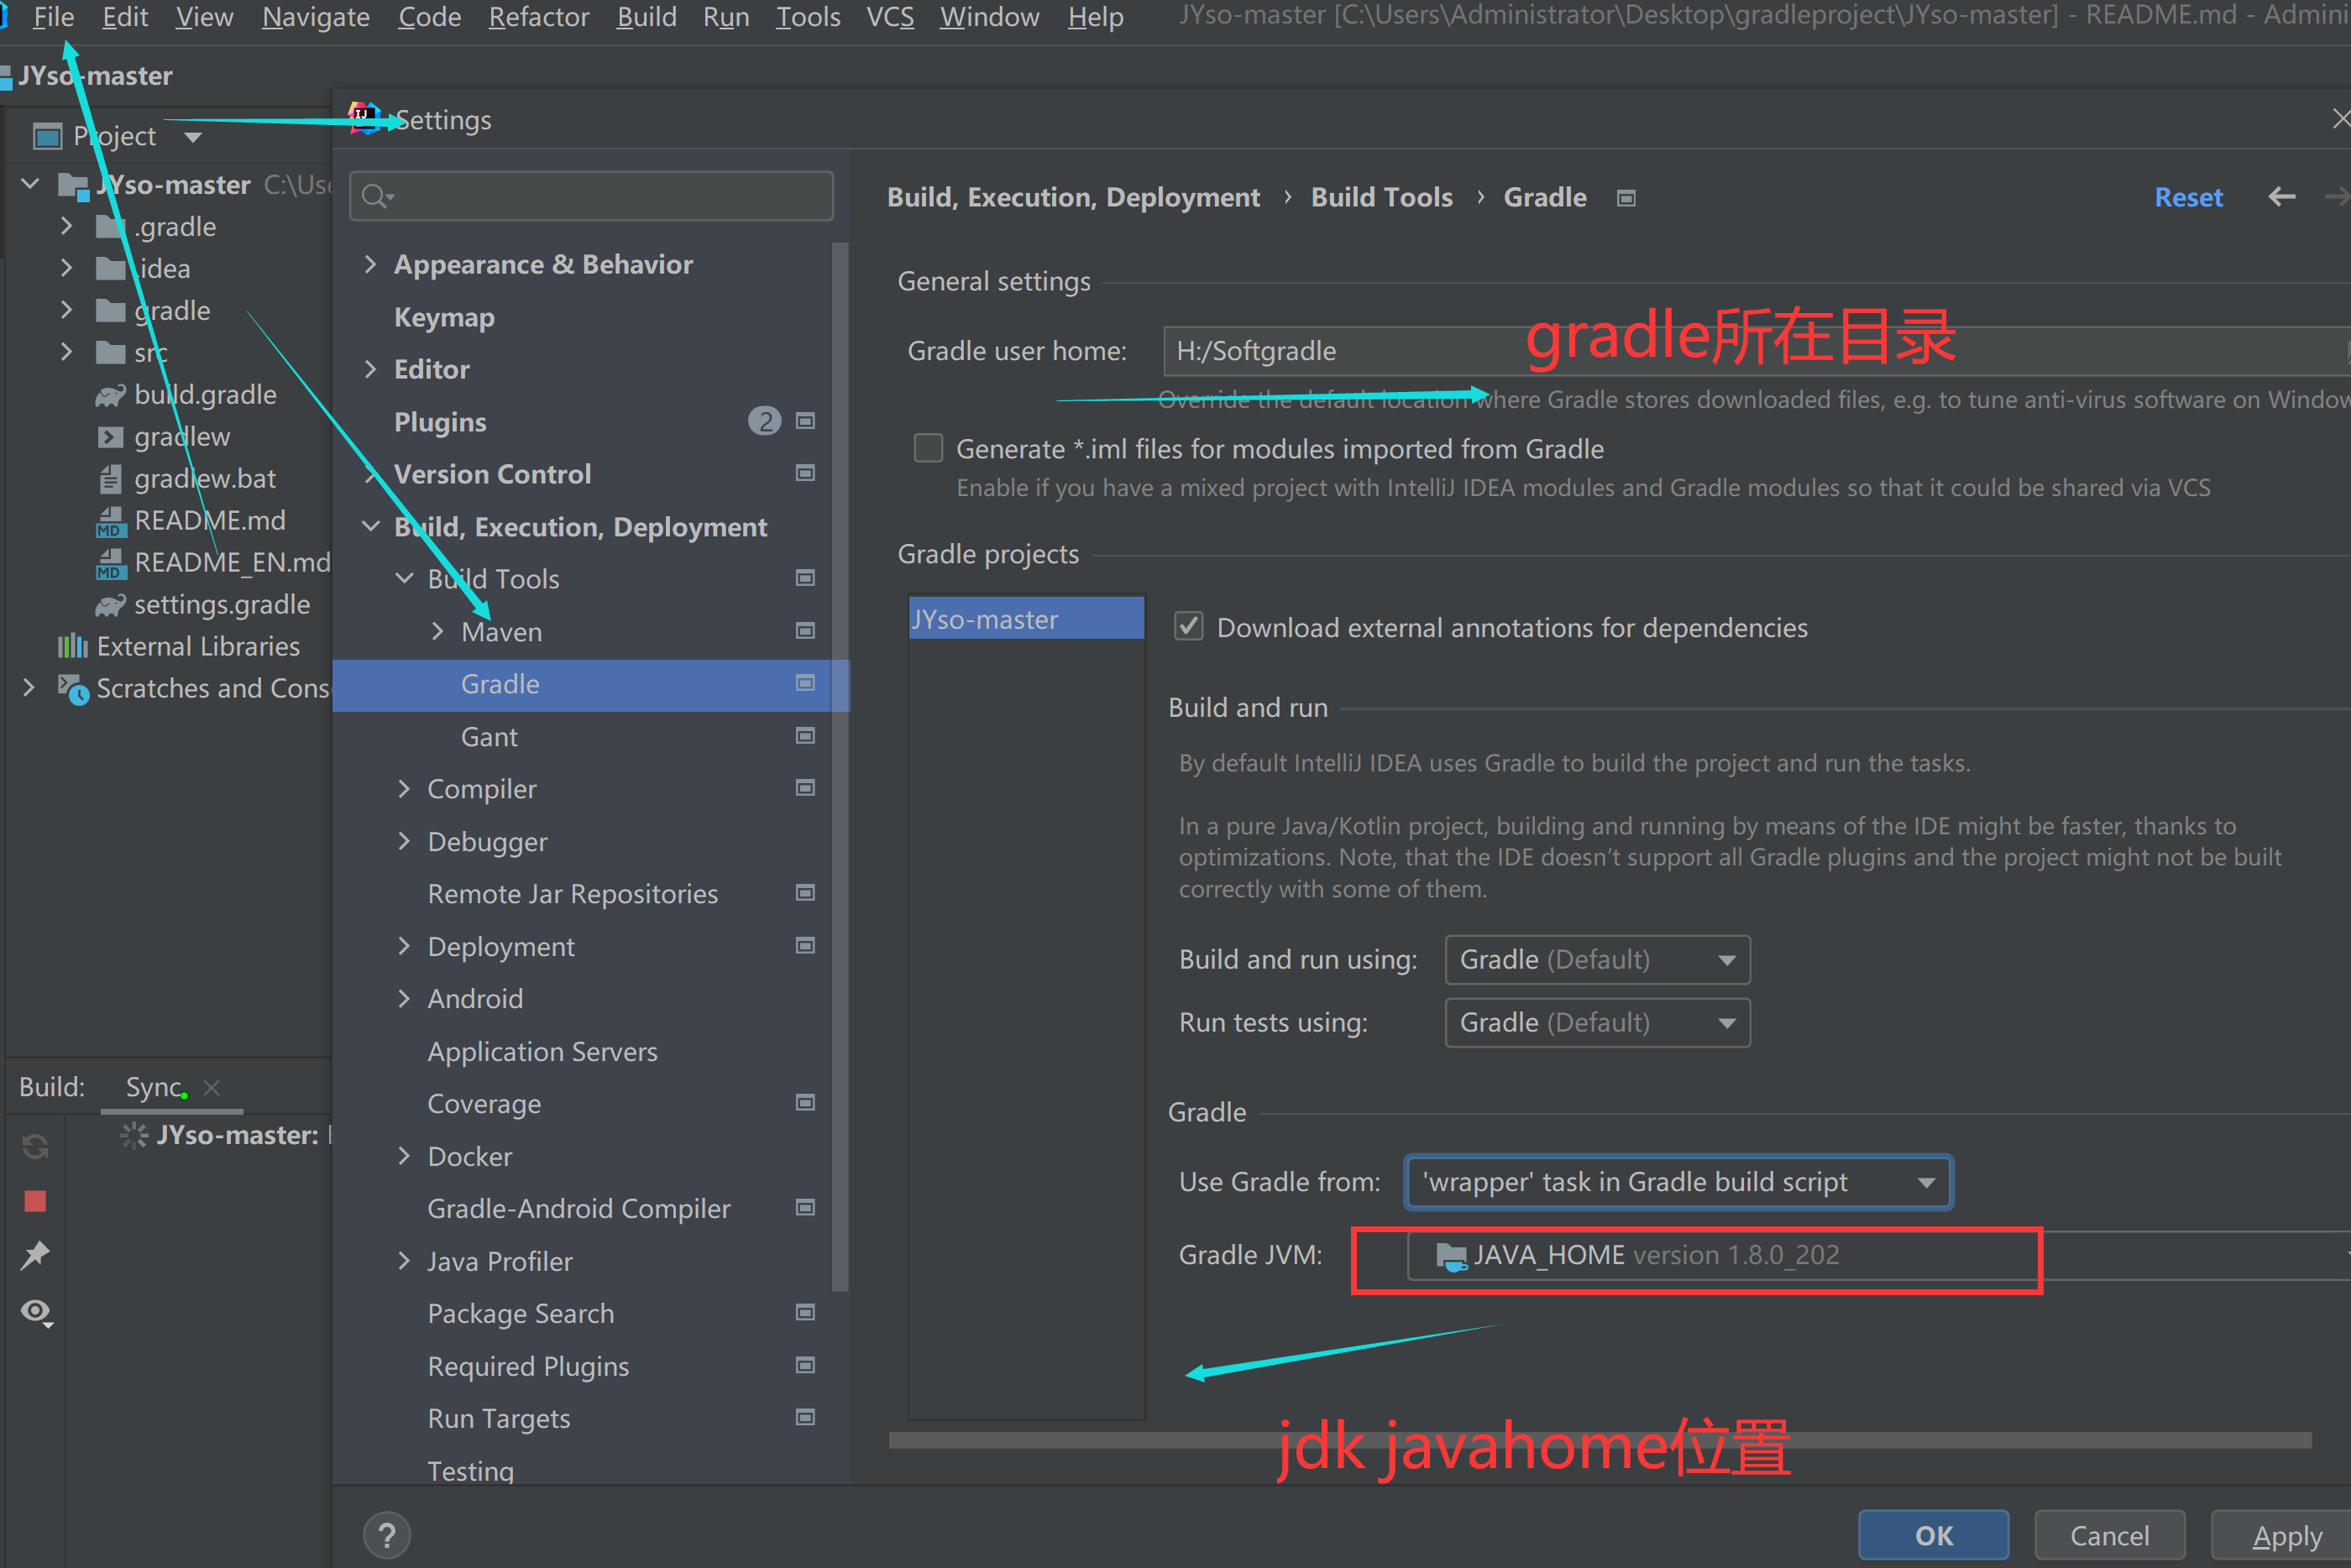Image resolution: width=2351 pixels, height=1568 pixels.
Task: Expand the Android settings node
Action: [404, 998]
